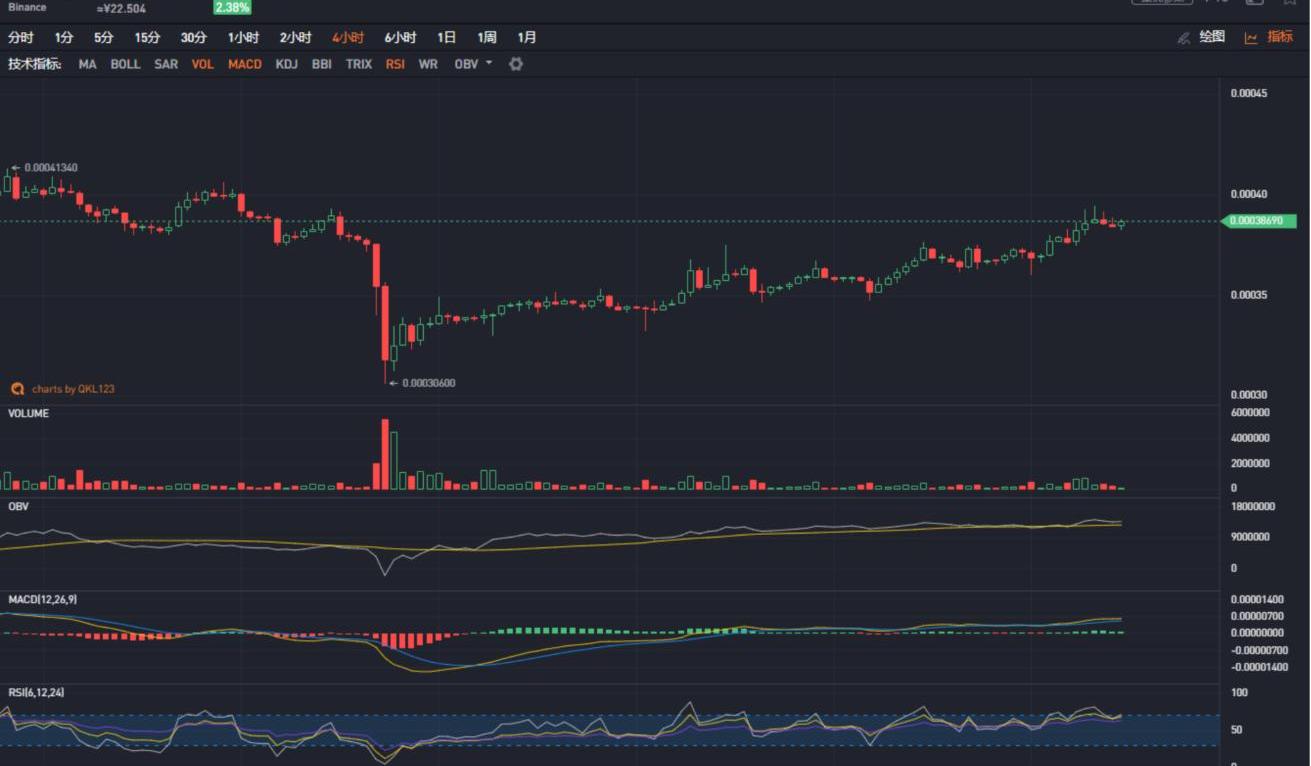Toggle the SAR indicator
1311x766 pixels.
point(166,64)
